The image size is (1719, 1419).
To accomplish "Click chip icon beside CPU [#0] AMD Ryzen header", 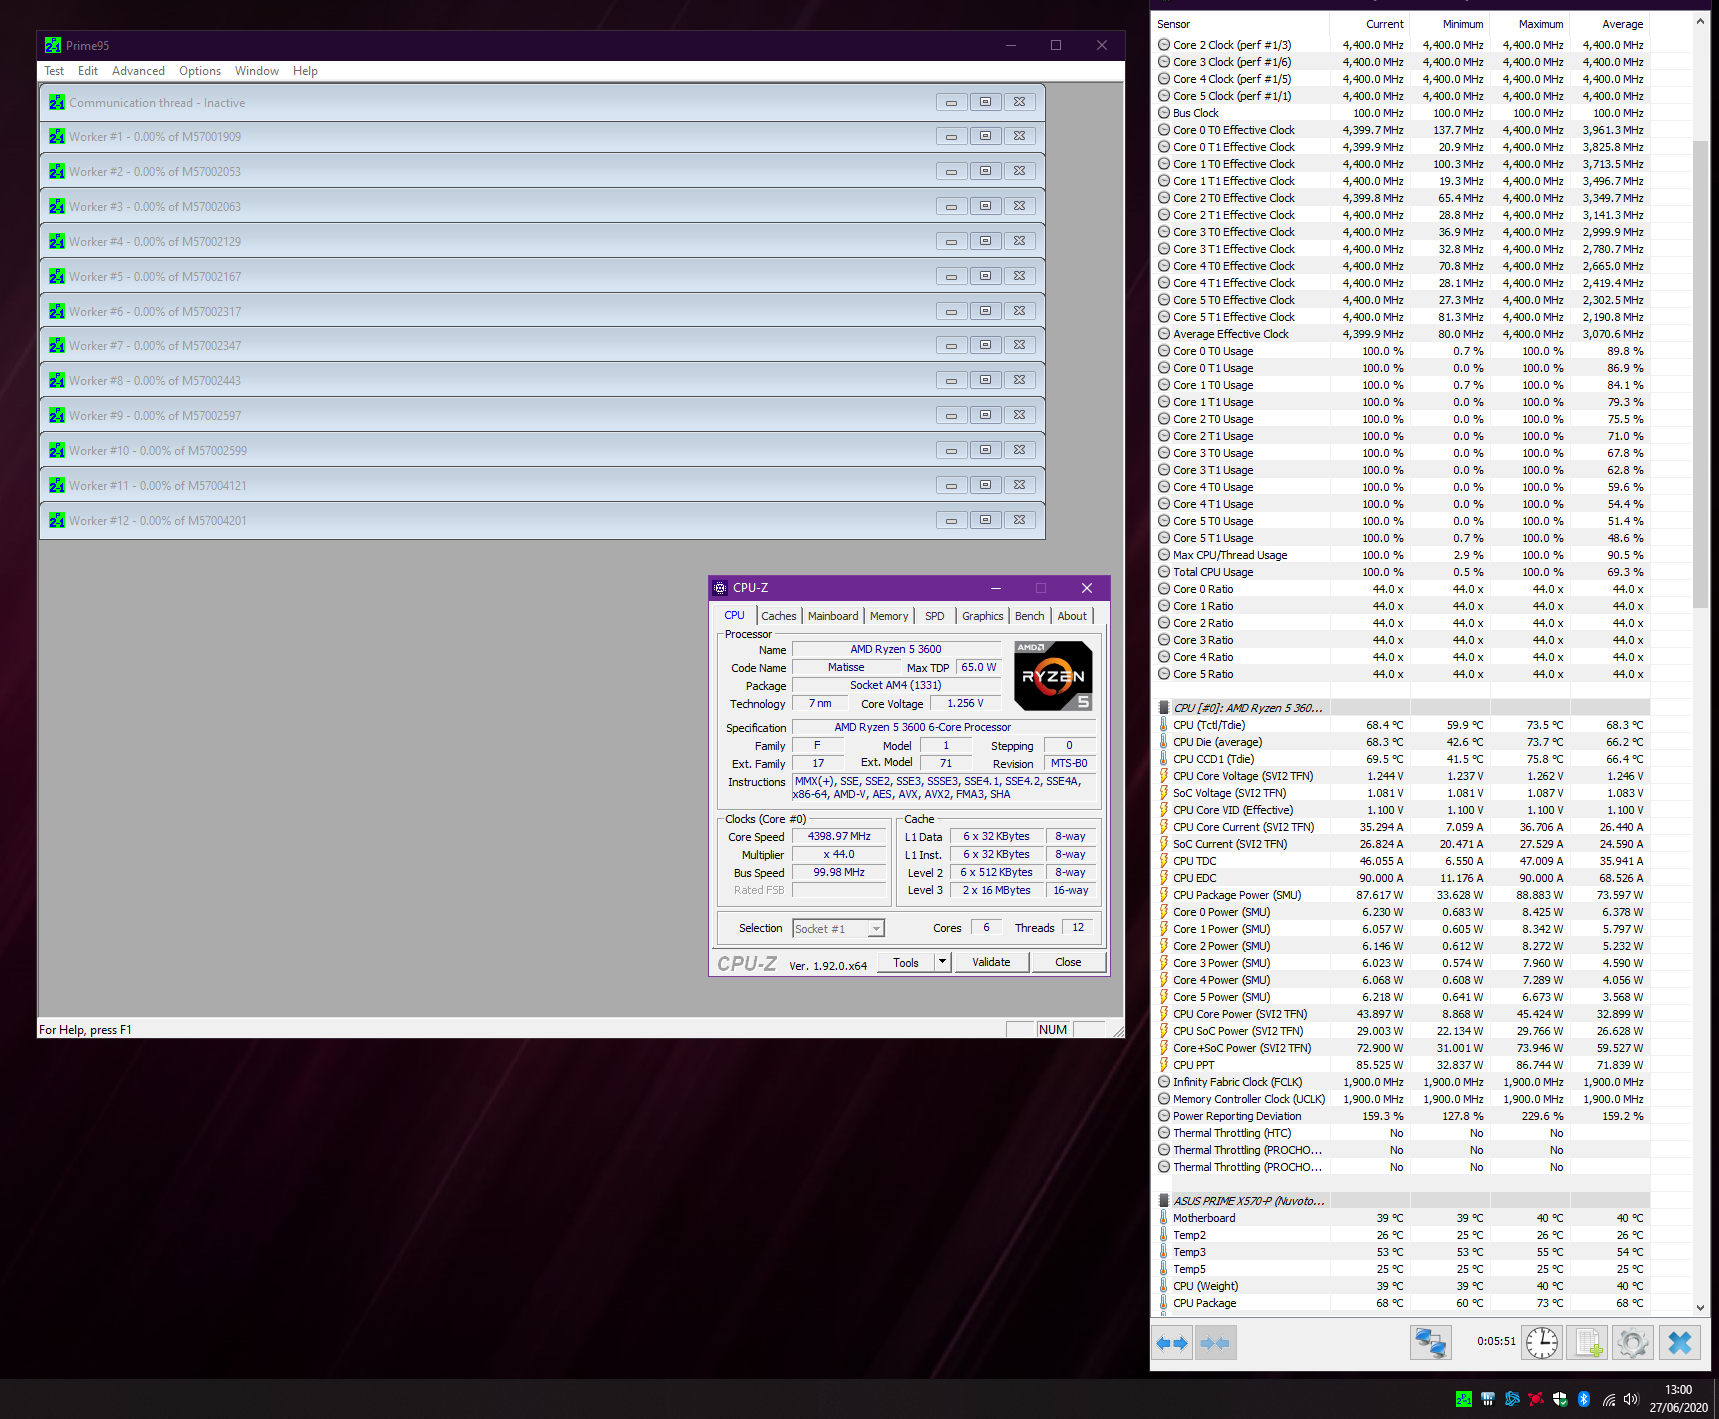I will click(1164, 708).
